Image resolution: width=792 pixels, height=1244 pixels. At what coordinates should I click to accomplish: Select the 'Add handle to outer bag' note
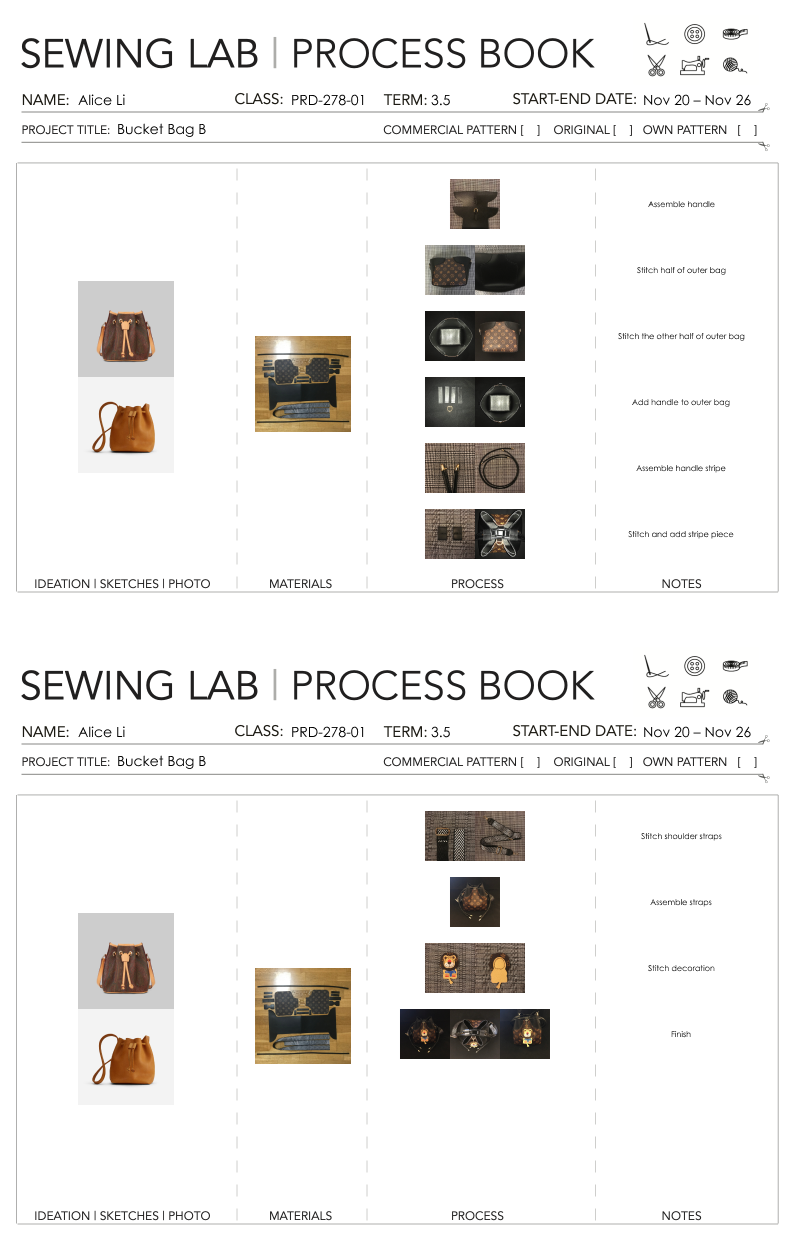pos(681,402)
